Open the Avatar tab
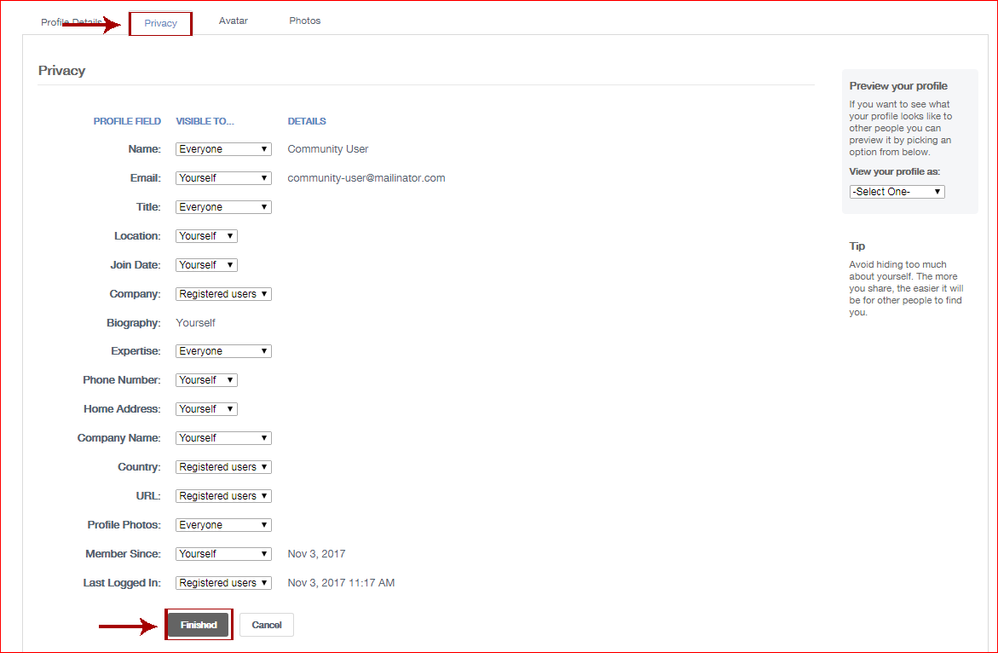998x653 pixels. coord(233,21)
